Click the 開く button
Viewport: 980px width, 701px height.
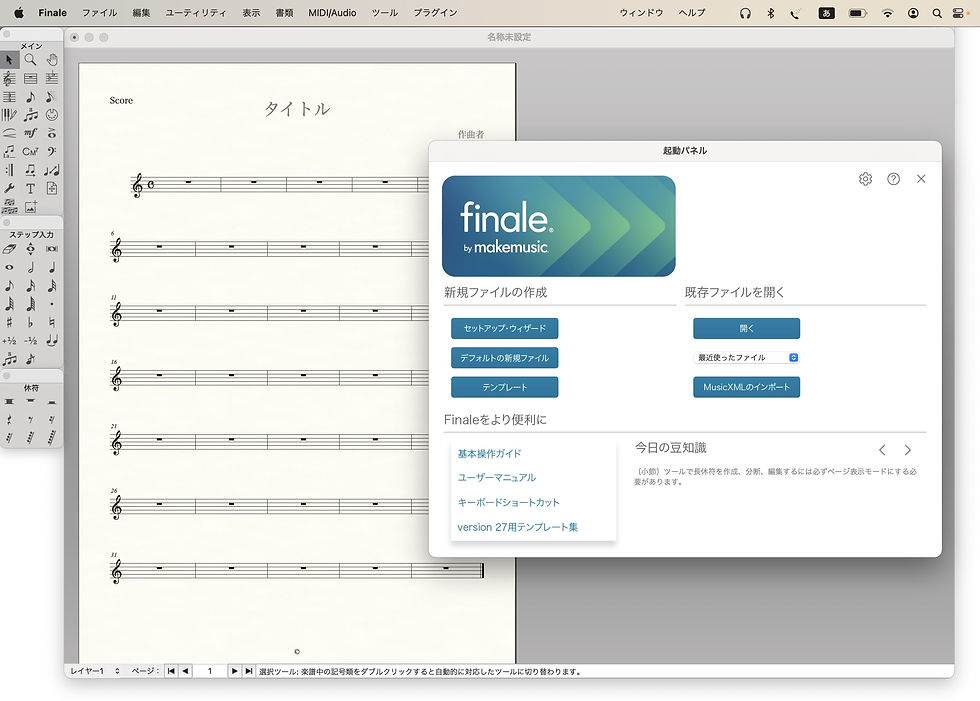pyautogui.click(x=746, y=328)
